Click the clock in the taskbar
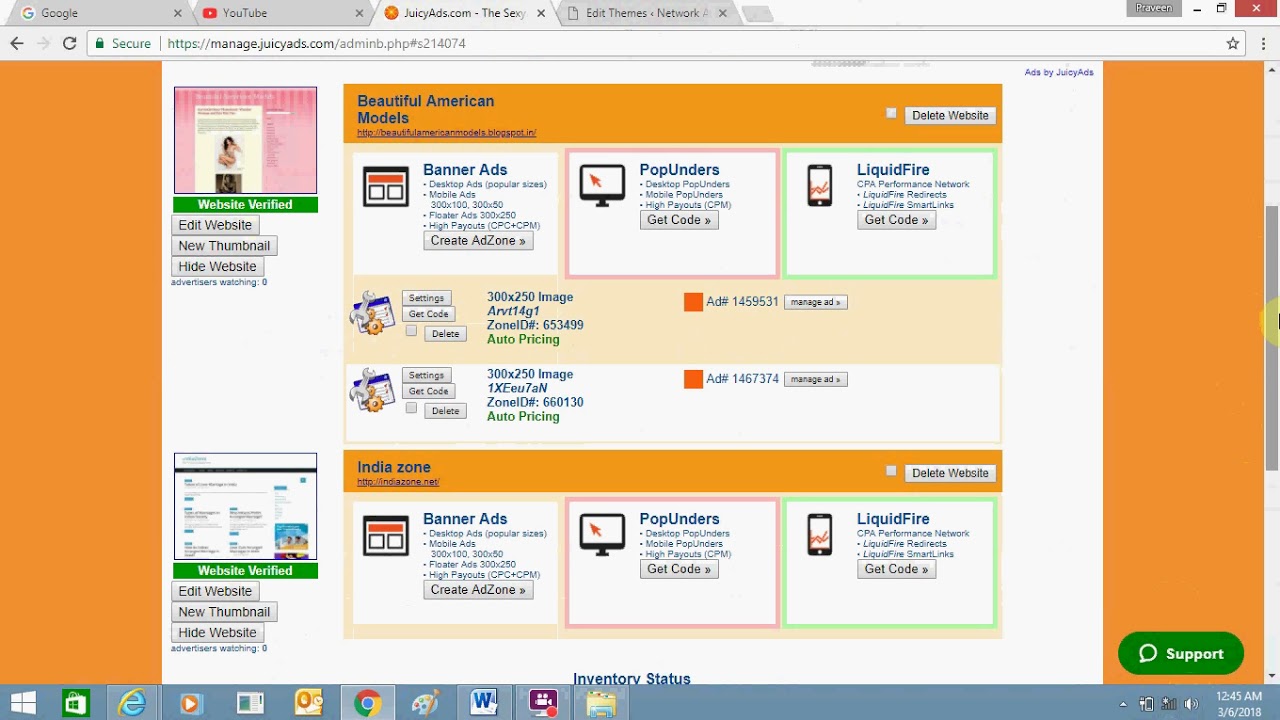 [1240, 703]
